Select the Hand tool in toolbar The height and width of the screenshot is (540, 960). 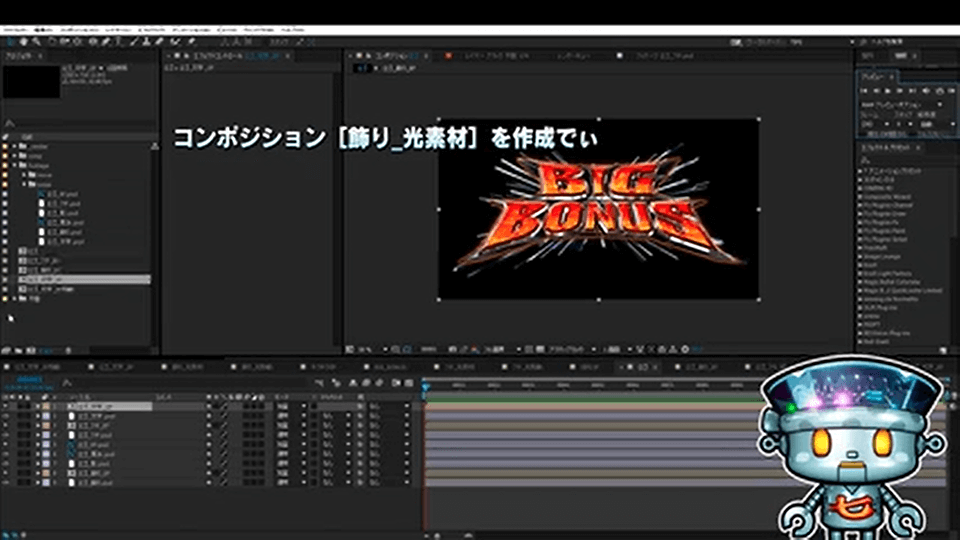click(21, 42)
